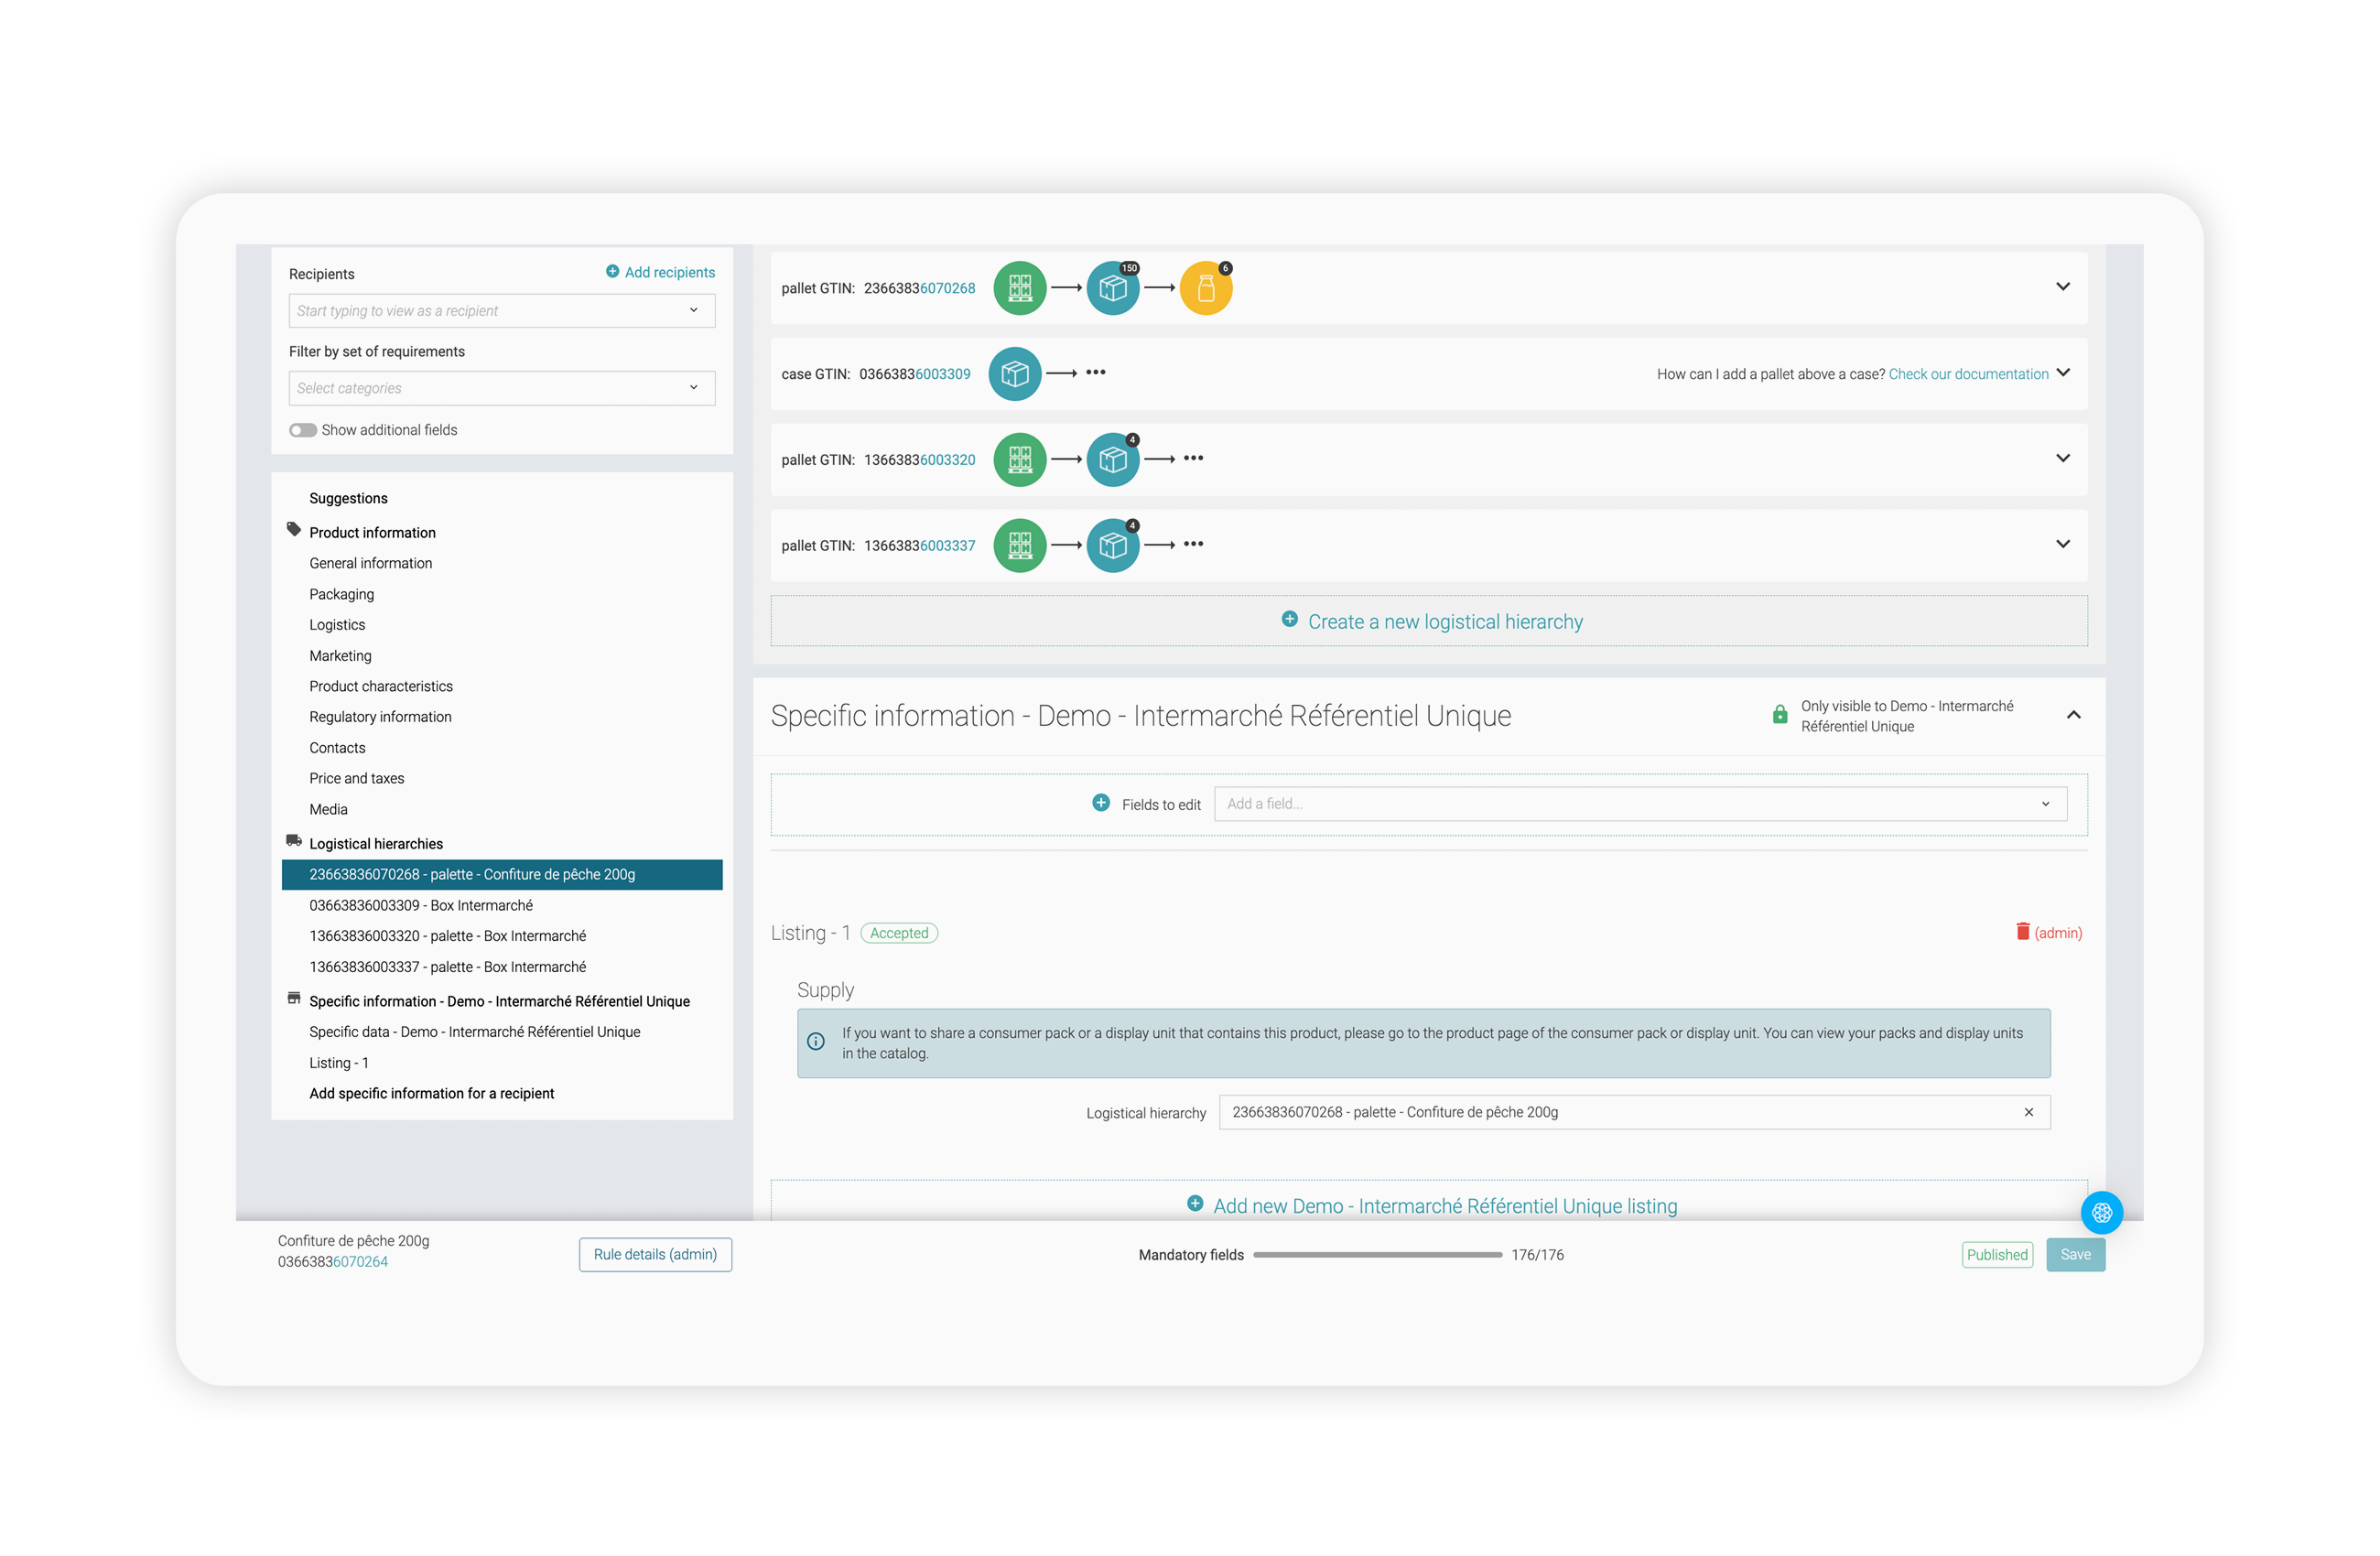The height and width of the screenshot is (1556, 2380).
Task: Click the pallet icon for GTIN 13663836003320
Action: [x=1019, y=460]
